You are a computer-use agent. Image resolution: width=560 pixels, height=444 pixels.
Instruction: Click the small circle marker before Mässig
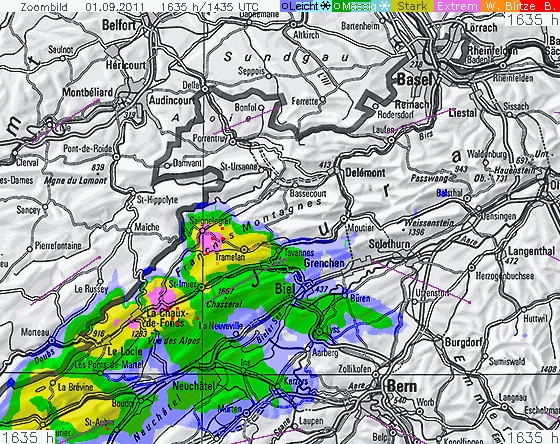[x=337, y=6]
